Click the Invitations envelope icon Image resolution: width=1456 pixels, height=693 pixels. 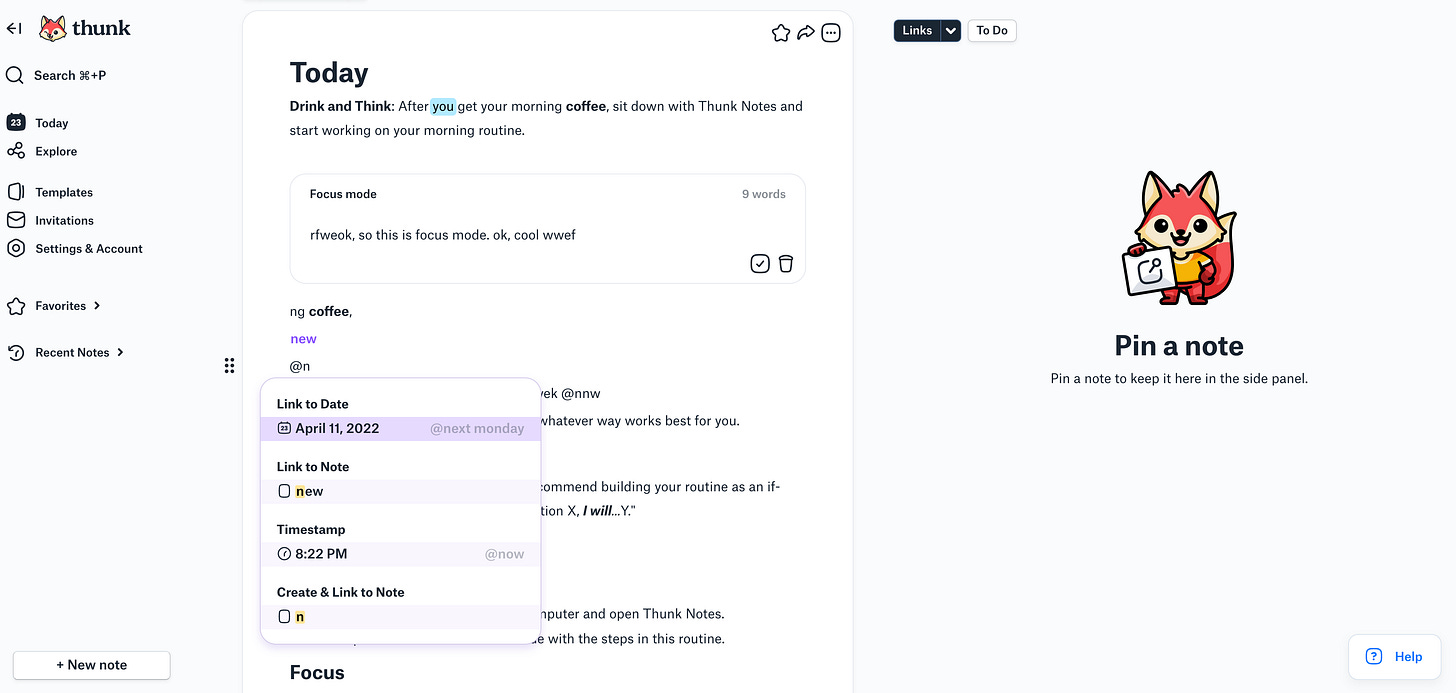pyautogui.click(x=16, y=220)
